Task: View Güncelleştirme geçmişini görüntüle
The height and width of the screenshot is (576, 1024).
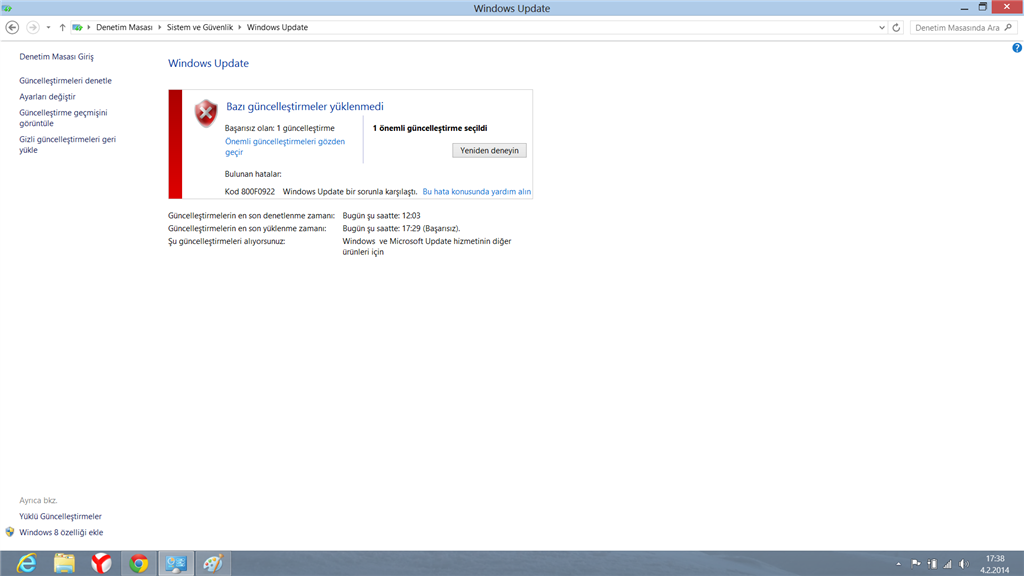Action: (x=63, y=118)
